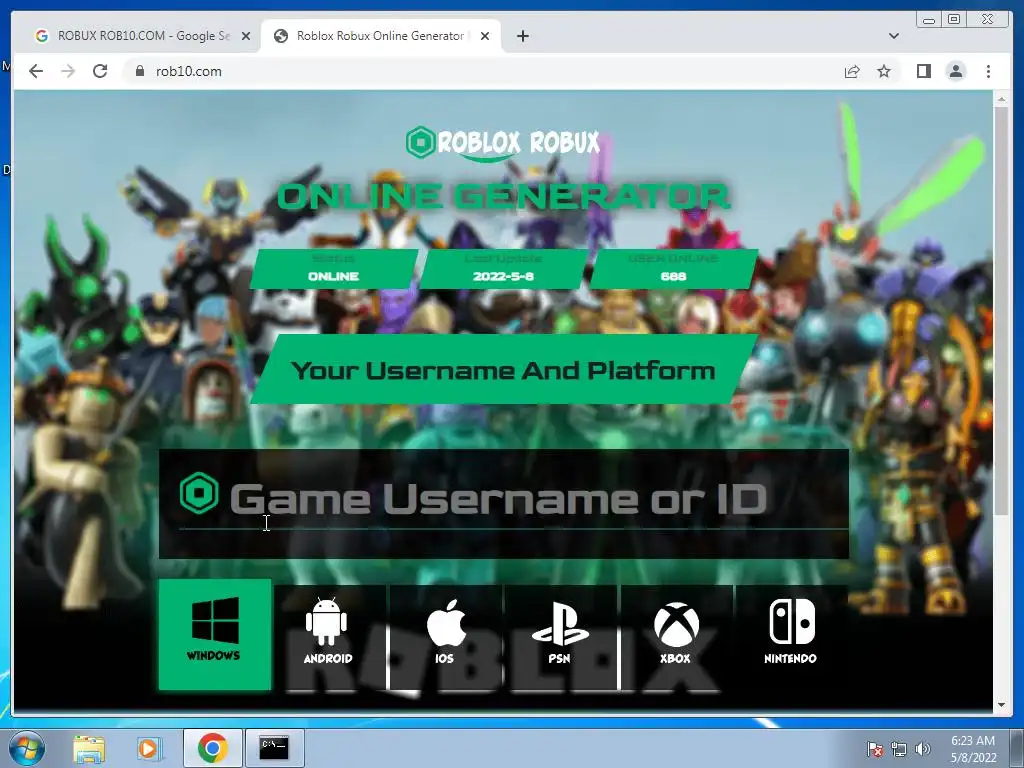Bookmark this page with the star icon
Image resolution: width=1024 pixels, height=768 pixels.
[x=884, y=71]
